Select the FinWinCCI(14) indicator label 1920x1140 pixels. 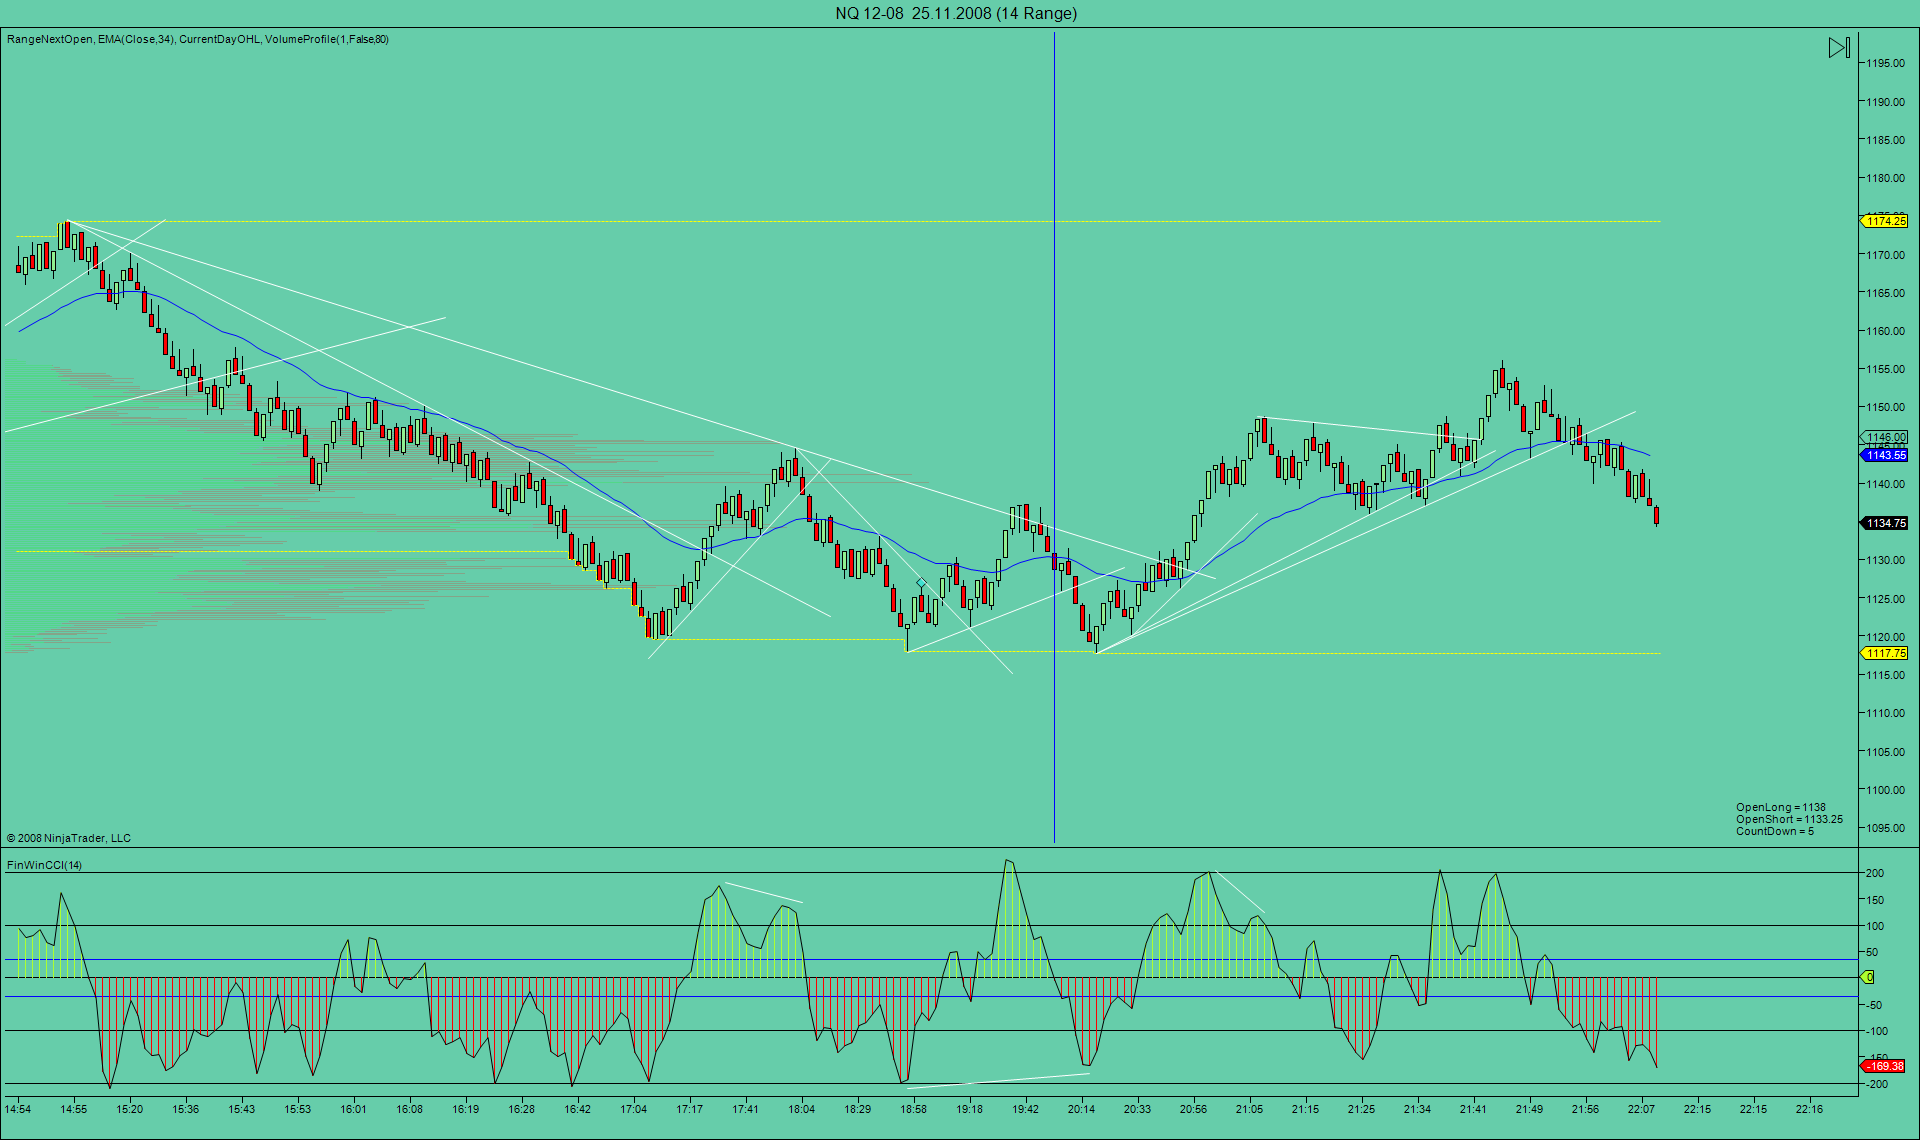[45, 865]
